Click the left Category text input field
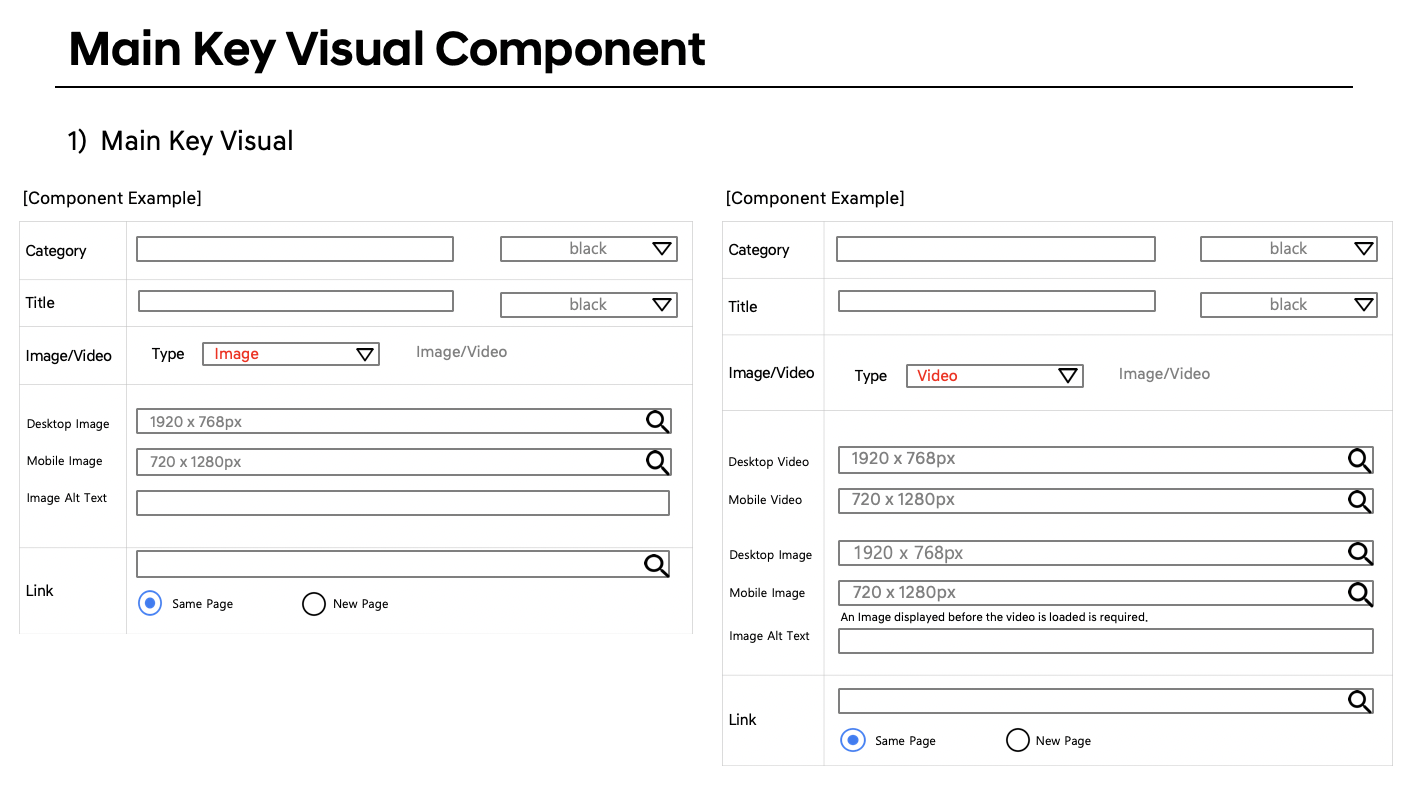The width and height of the screenshot is (1402, 794). pos(294,249)
